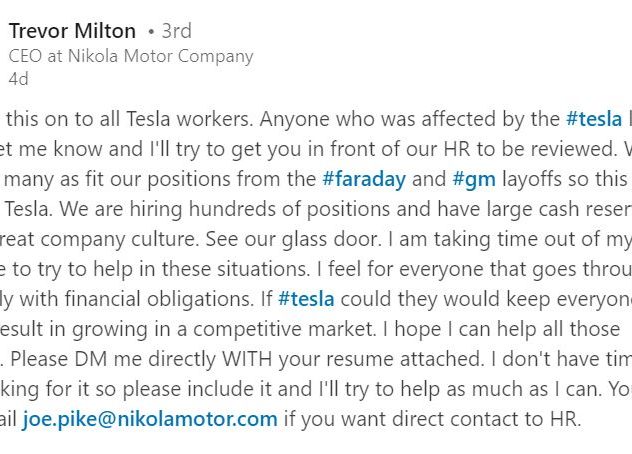The width and height of the screenshot is (632, 454).
Task: Click the 3rd degree connection badge
Action: 176,31
